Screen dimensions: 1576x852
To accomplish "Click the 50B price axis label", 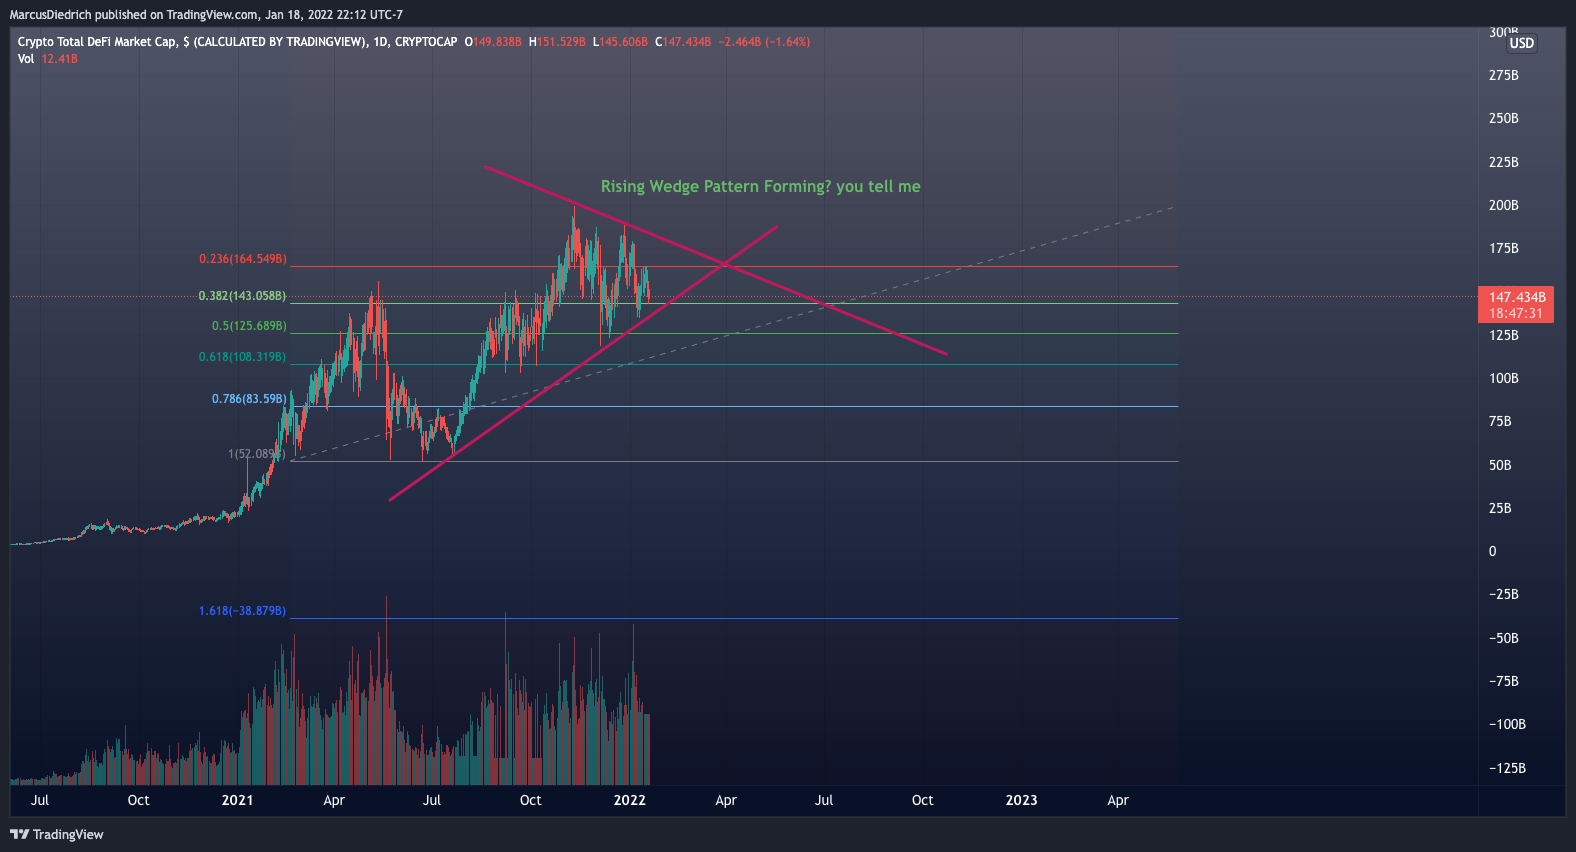I will point(1500,465).
